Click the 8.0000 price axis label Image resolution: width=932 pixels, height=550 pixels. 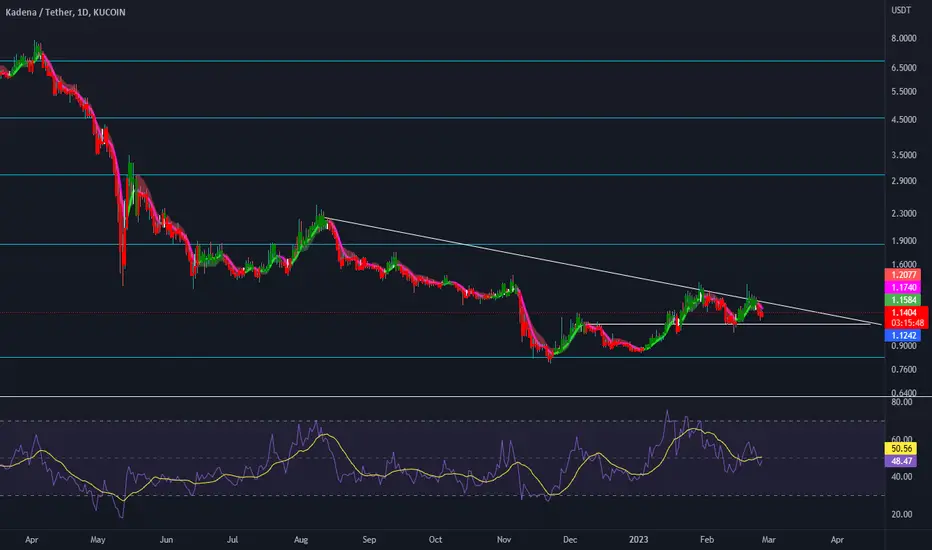903,38
